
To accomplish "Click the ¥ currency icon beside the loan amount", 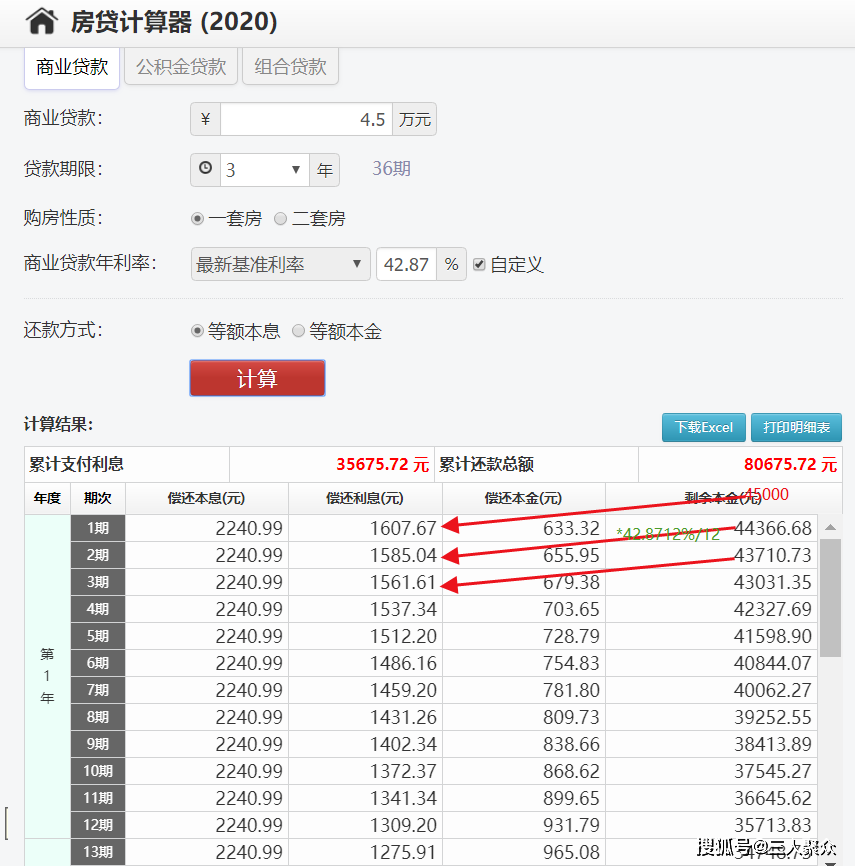I will point(205,118).
